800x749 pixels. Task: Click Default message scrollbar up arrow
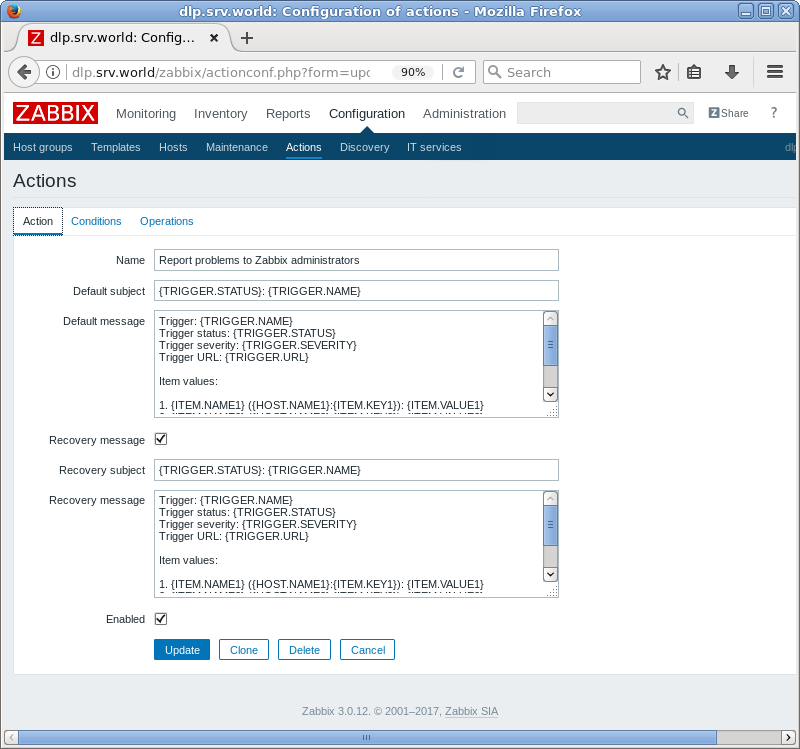(551, 318)
